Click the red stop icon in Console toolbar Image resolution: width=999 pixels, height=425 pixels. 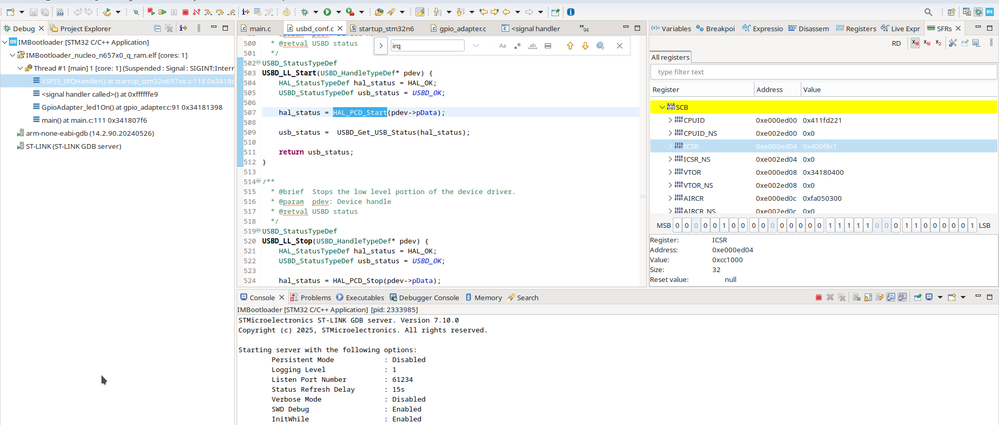coord(818,298)
